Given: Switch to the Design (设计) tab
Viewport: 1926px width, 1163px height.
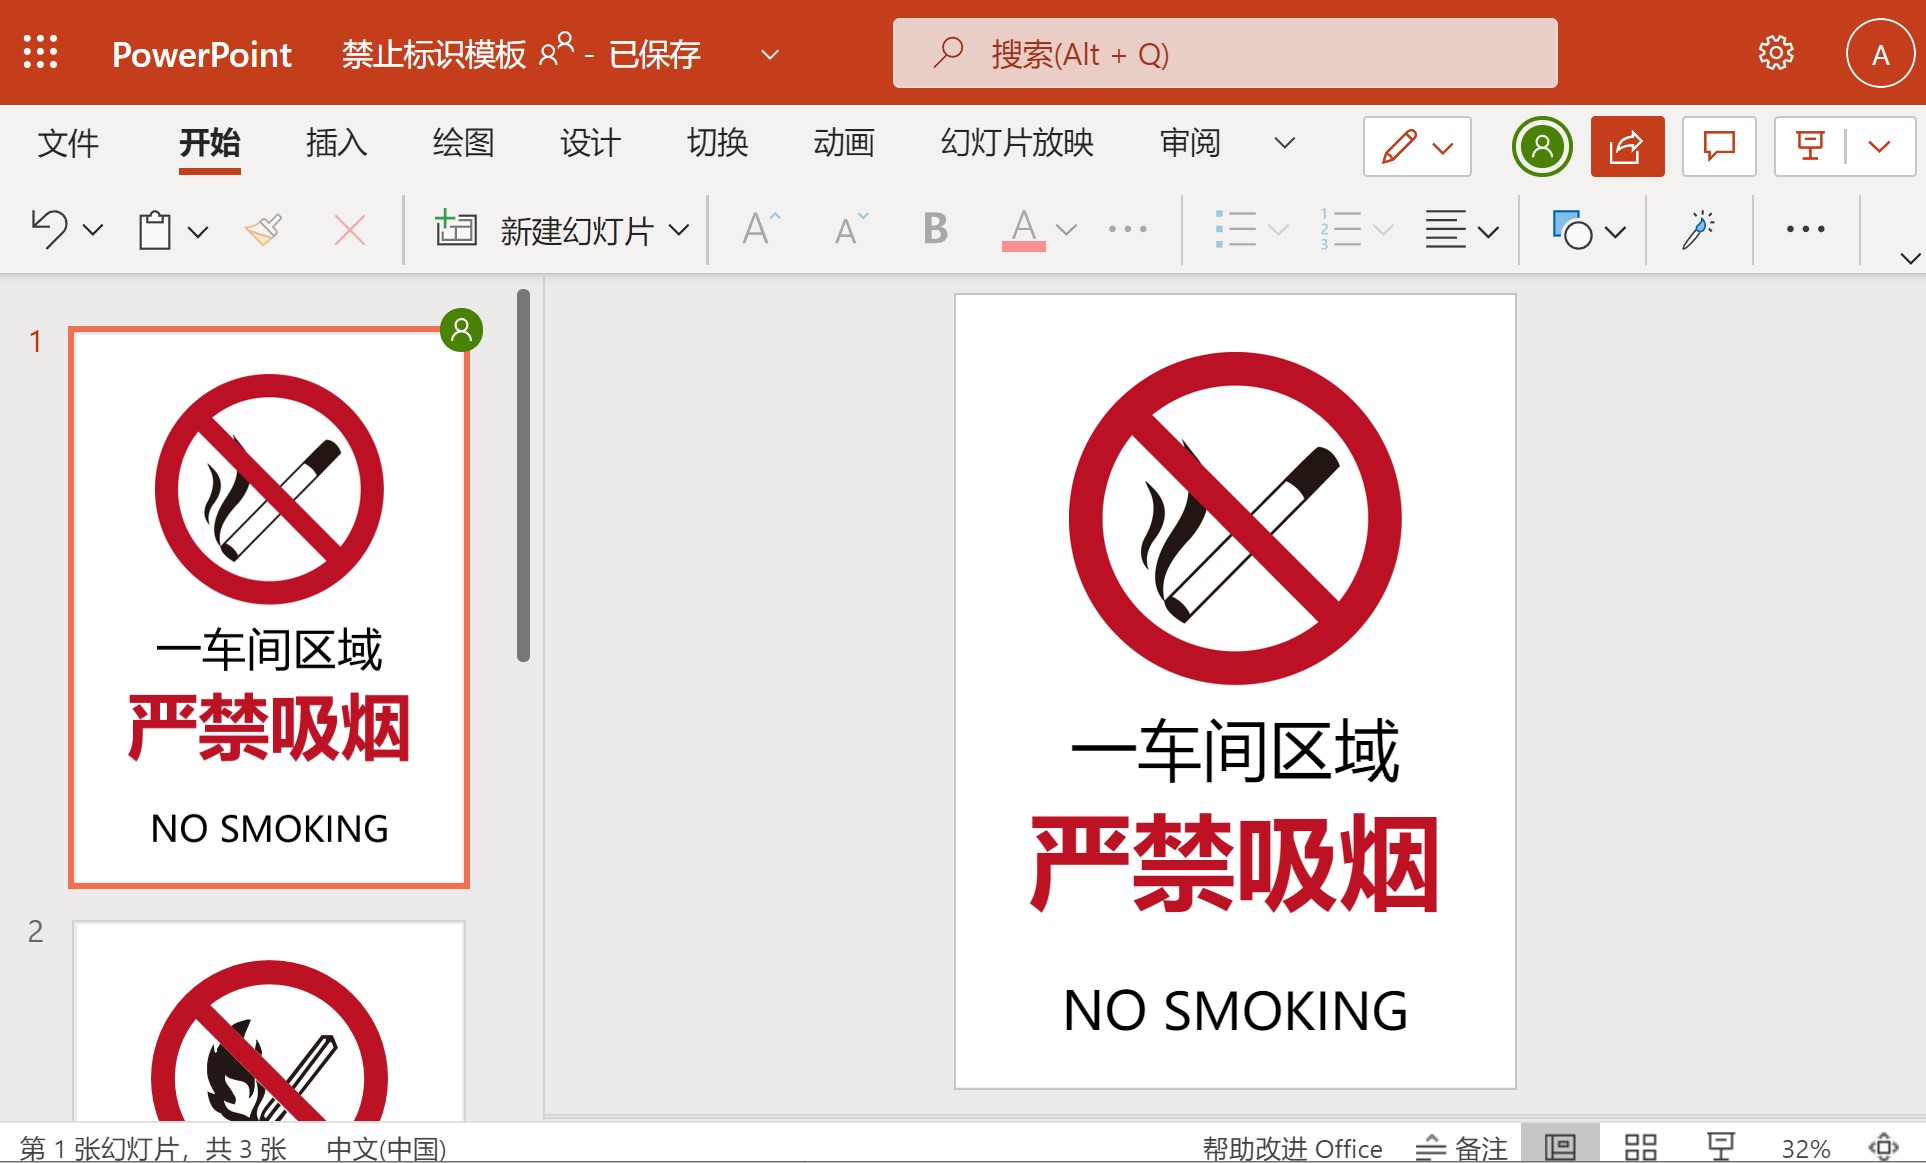Looking at the screenshot, I should (x=590, y=143).
